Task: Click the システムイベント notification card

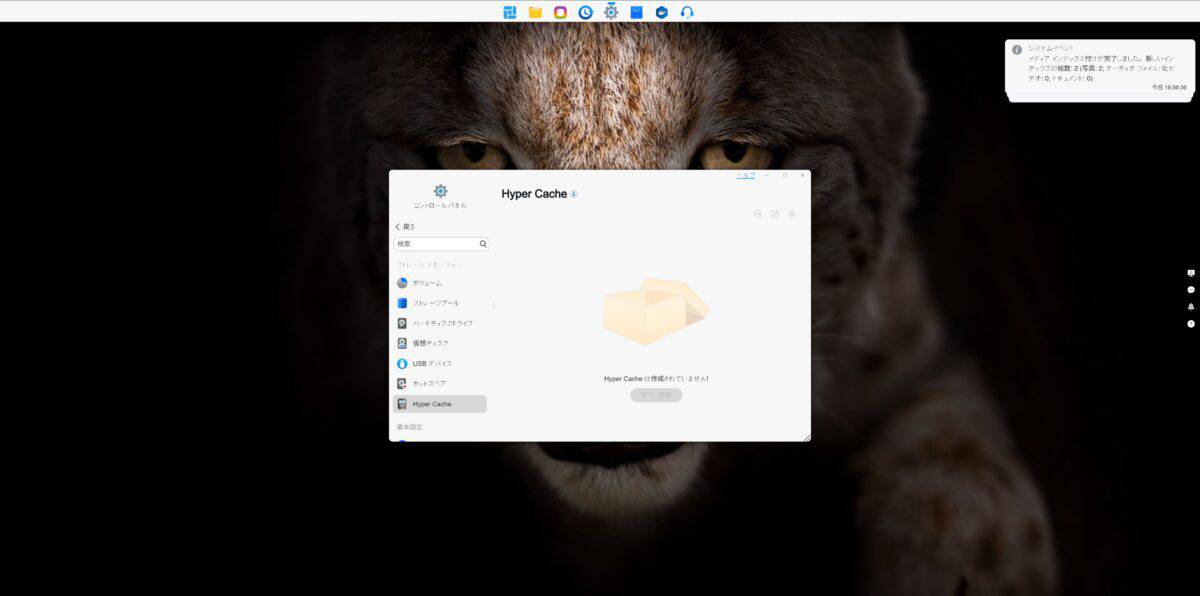Action: point(1098,67)
